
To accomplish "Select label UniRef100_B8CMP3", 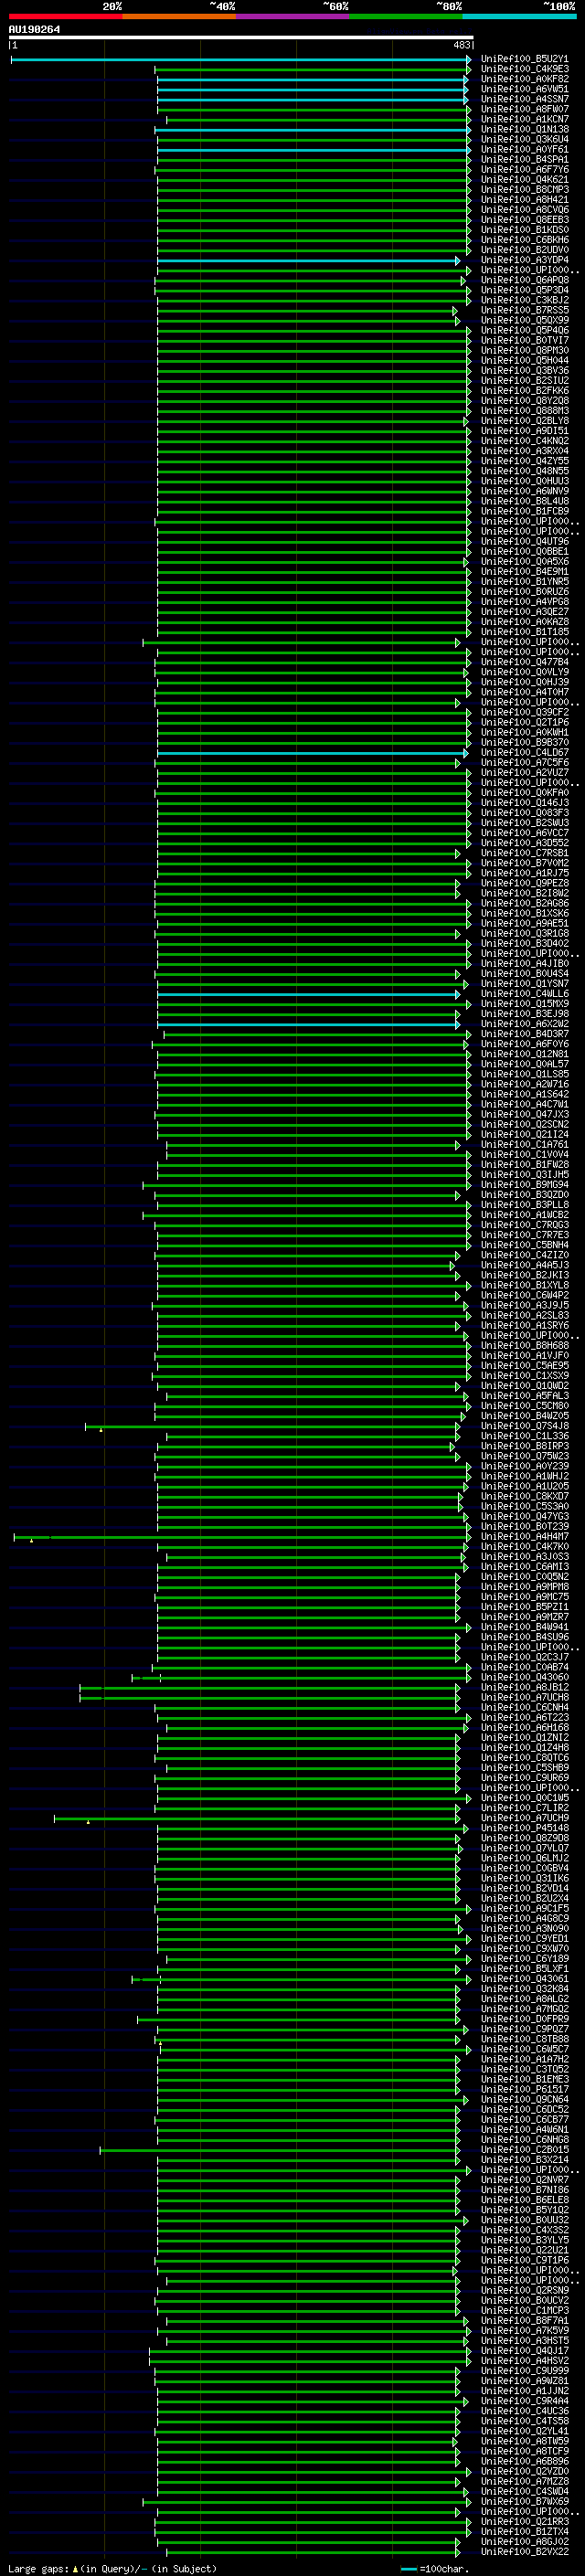I will click(x=524, y=190).
